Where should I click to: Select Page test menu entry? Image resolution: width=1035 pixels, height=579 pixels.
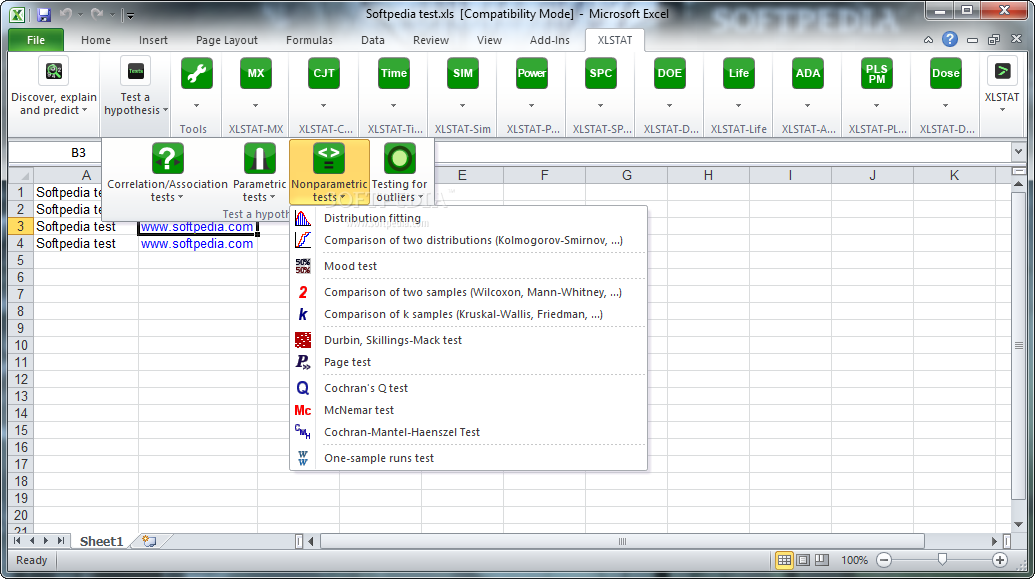click(x=469, y=362)
